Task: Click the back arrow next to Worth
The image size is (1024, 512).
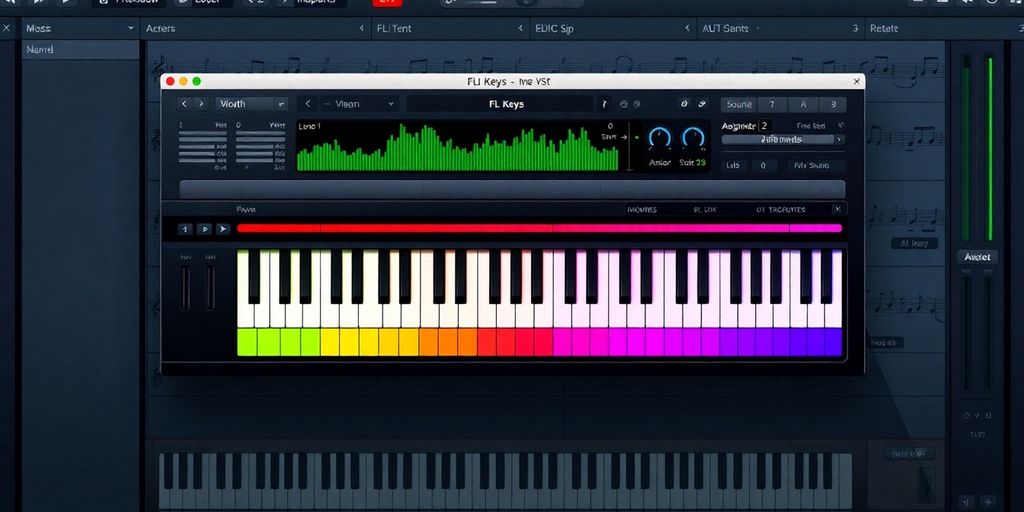Action: pyautogui.click(x=184, y=104)
